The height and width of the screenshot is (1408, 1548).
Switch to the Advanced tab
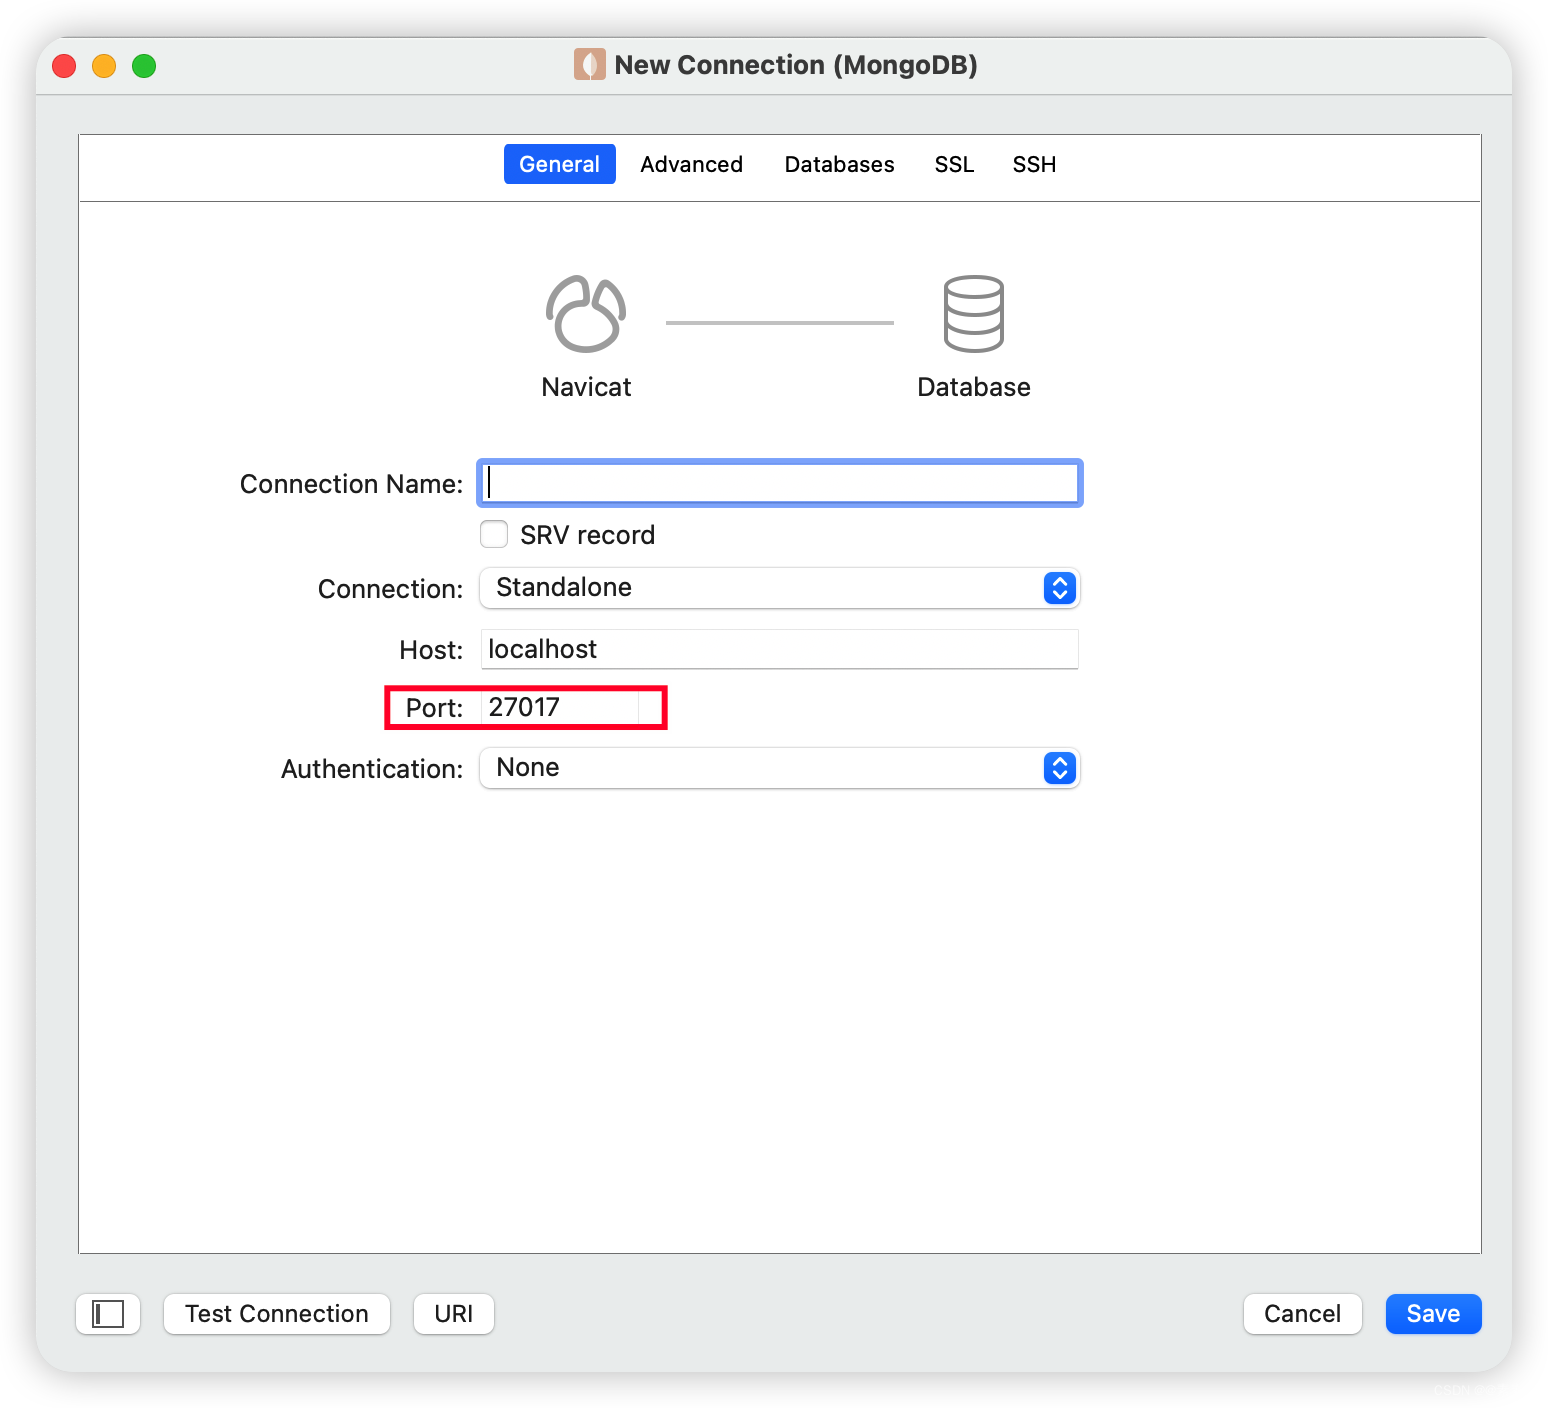(x=692, y=164)
